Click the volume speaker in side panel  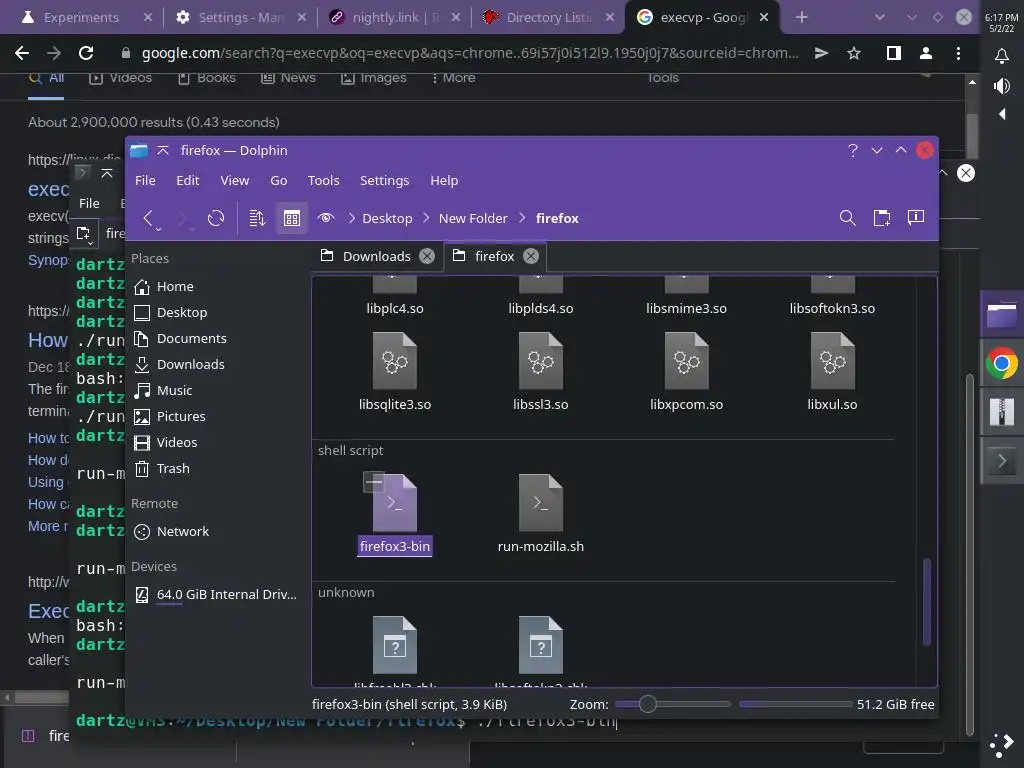tap(1002, 86)
